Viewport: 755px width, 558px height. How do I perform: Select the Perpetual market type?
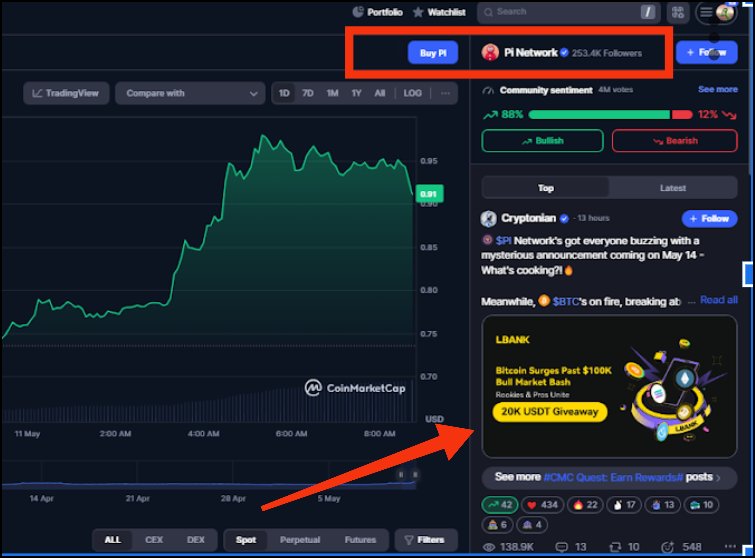click(299, 540)
